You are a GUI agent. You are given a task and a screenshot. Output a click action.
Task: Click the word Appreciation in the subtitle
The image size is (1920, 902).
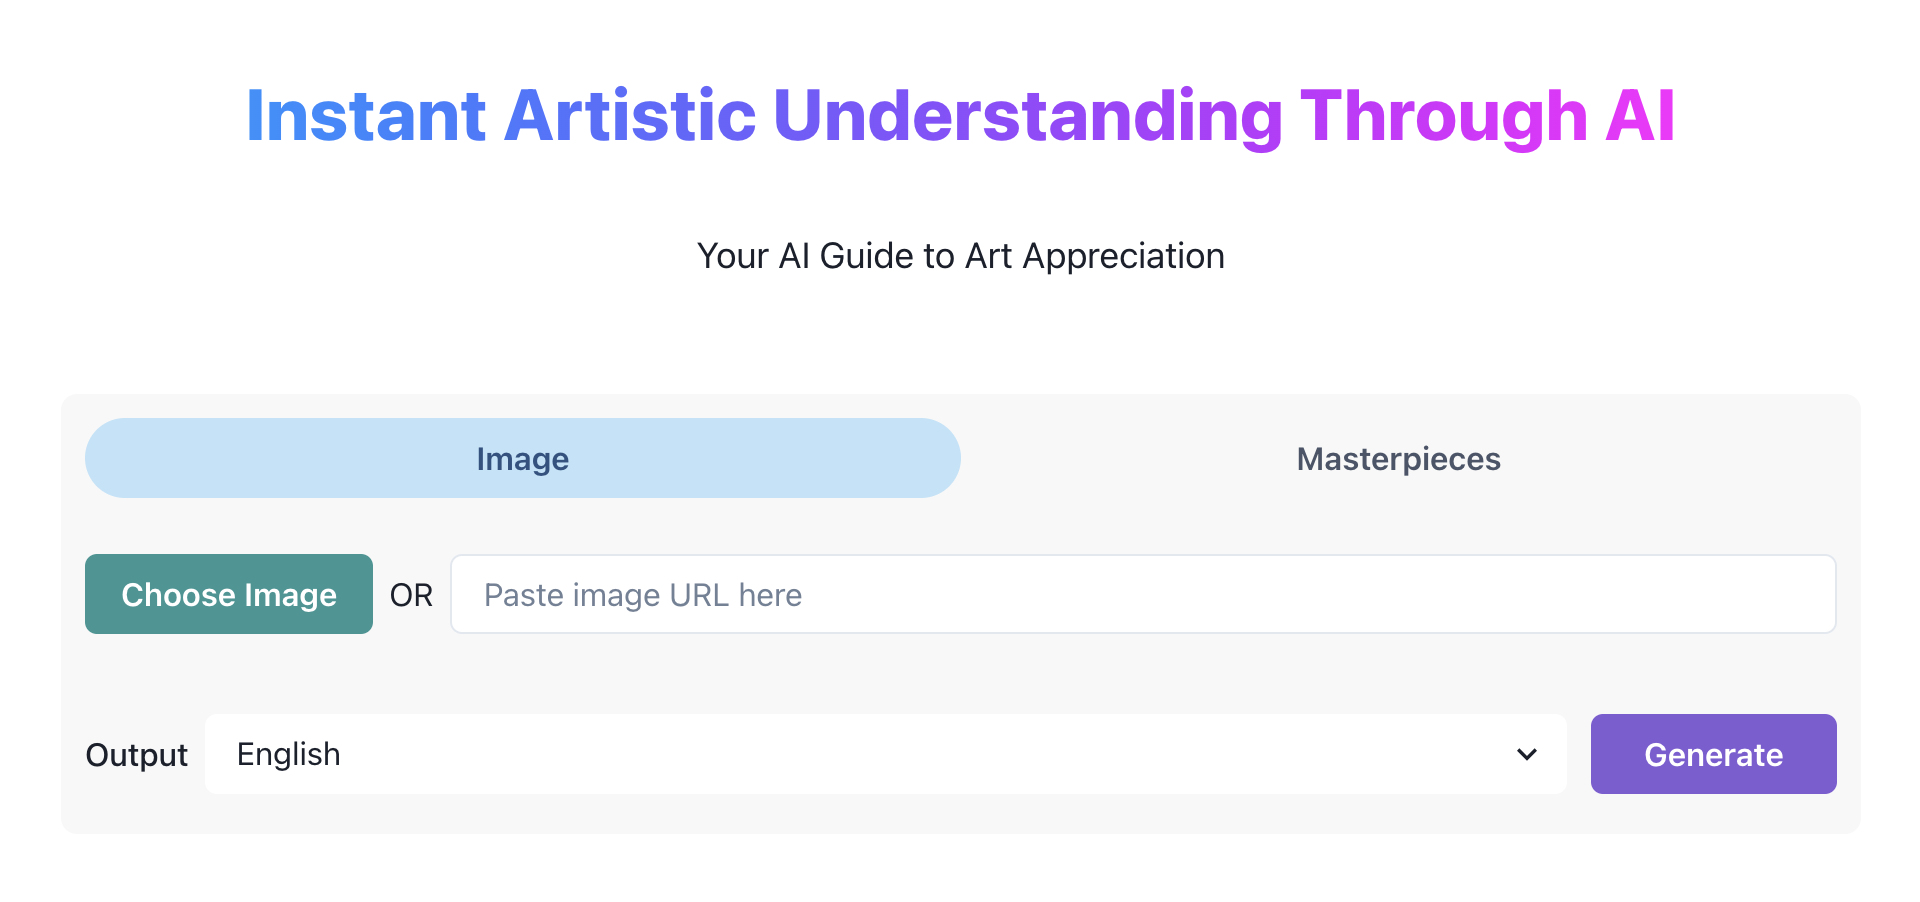pyautogui.click(x=1123, y=257)
